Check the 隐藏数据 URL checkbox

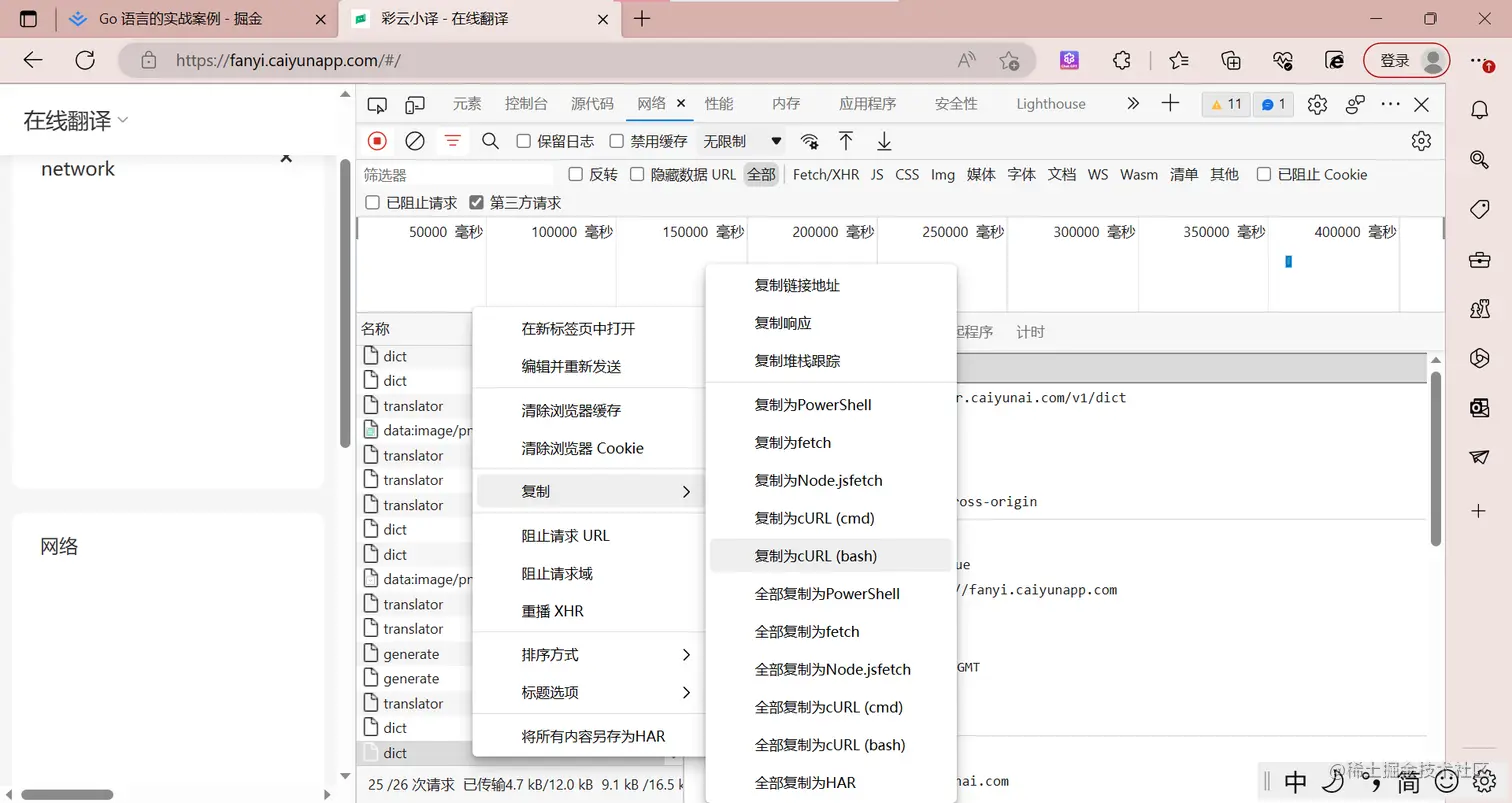[x=636, y=174]
